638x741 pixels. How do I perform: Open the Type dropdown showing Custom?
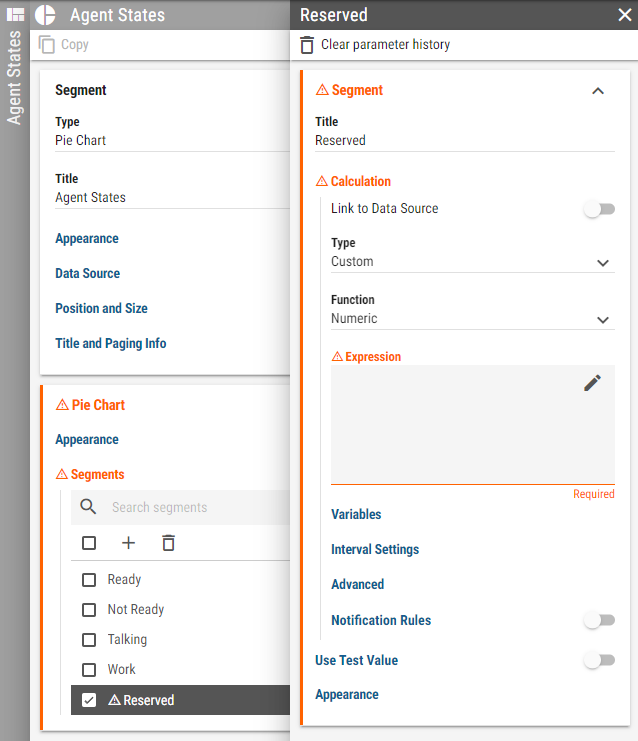pos(472,262)
